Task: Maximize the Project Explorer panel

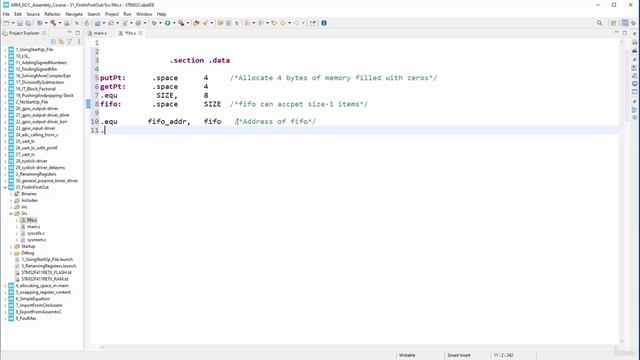Action: (78, 33)
